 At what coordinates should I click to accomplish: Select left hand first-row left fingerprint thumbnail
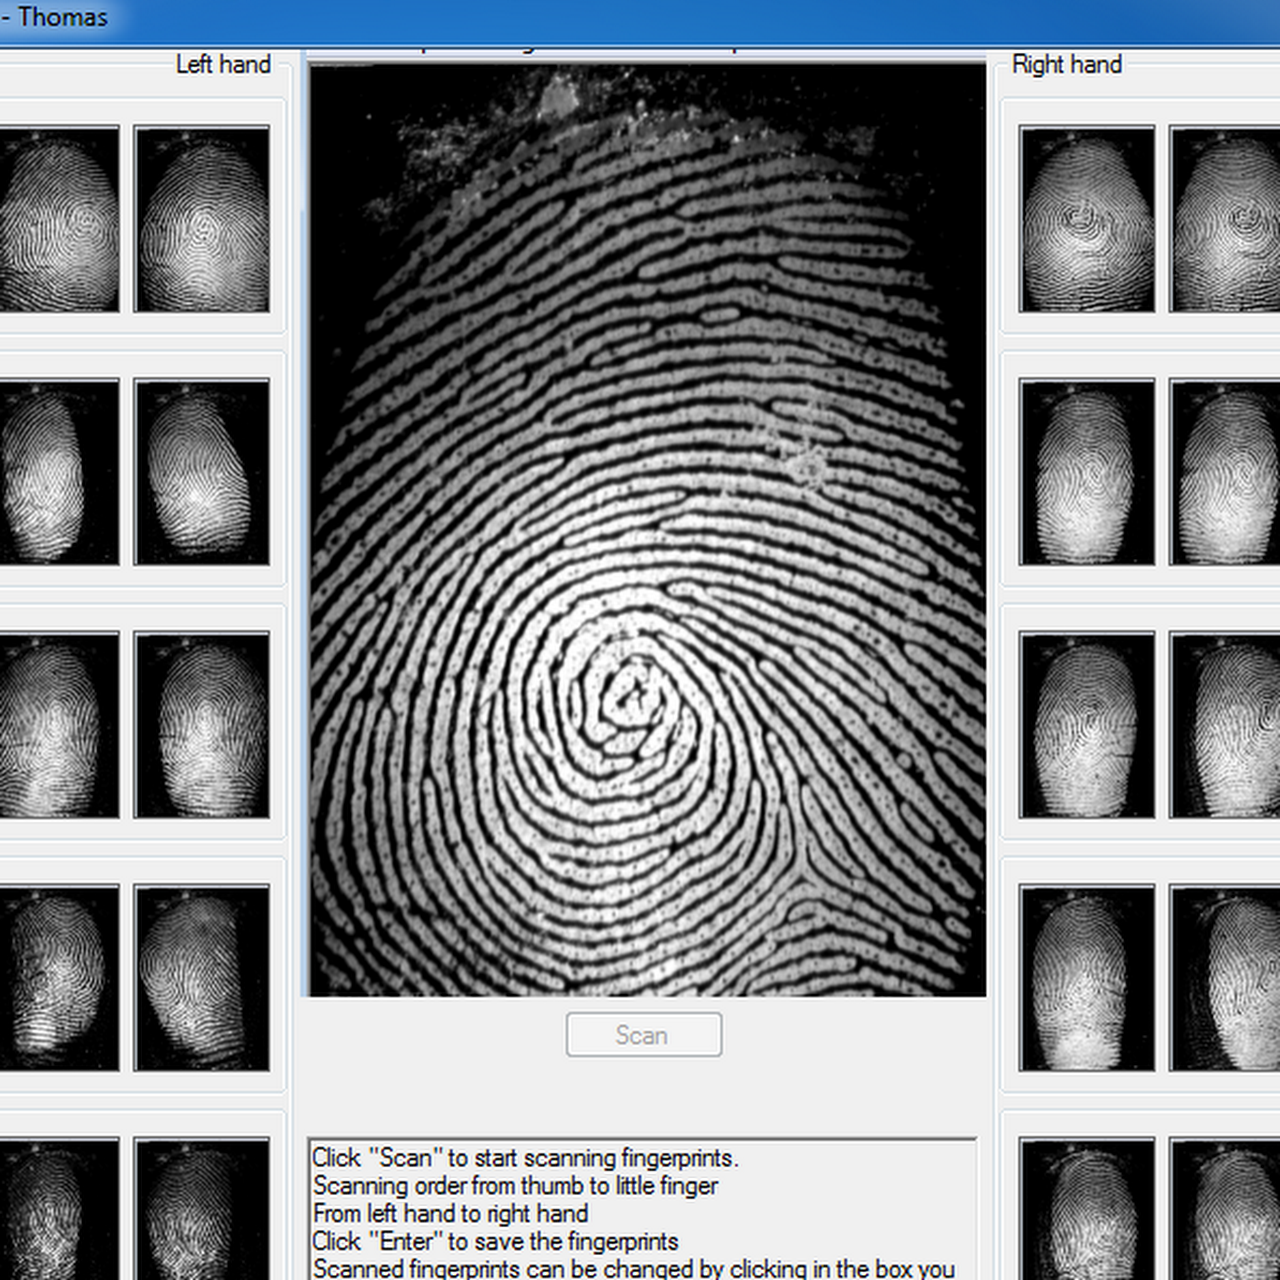point(58,219)
